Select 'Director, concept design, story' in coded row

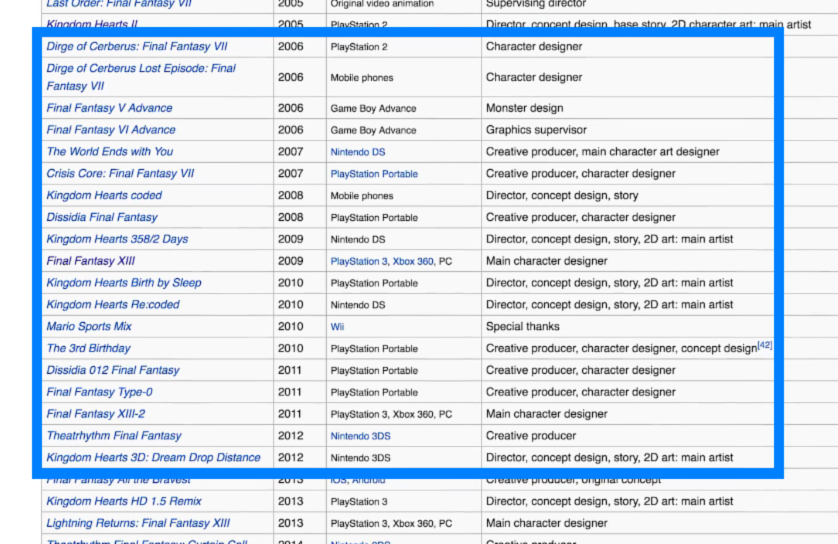(562, 196)
